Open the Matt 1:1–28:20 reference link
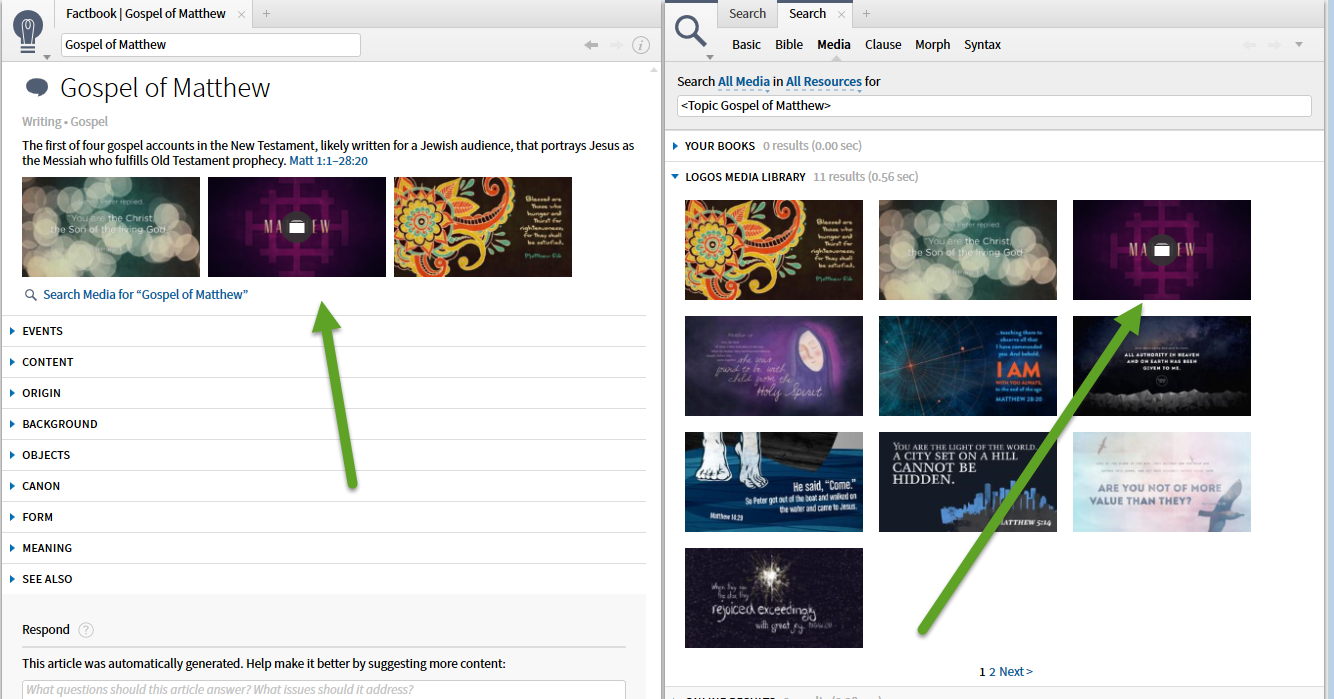This screenshot has width=1334, height=699. click(328, 161)
